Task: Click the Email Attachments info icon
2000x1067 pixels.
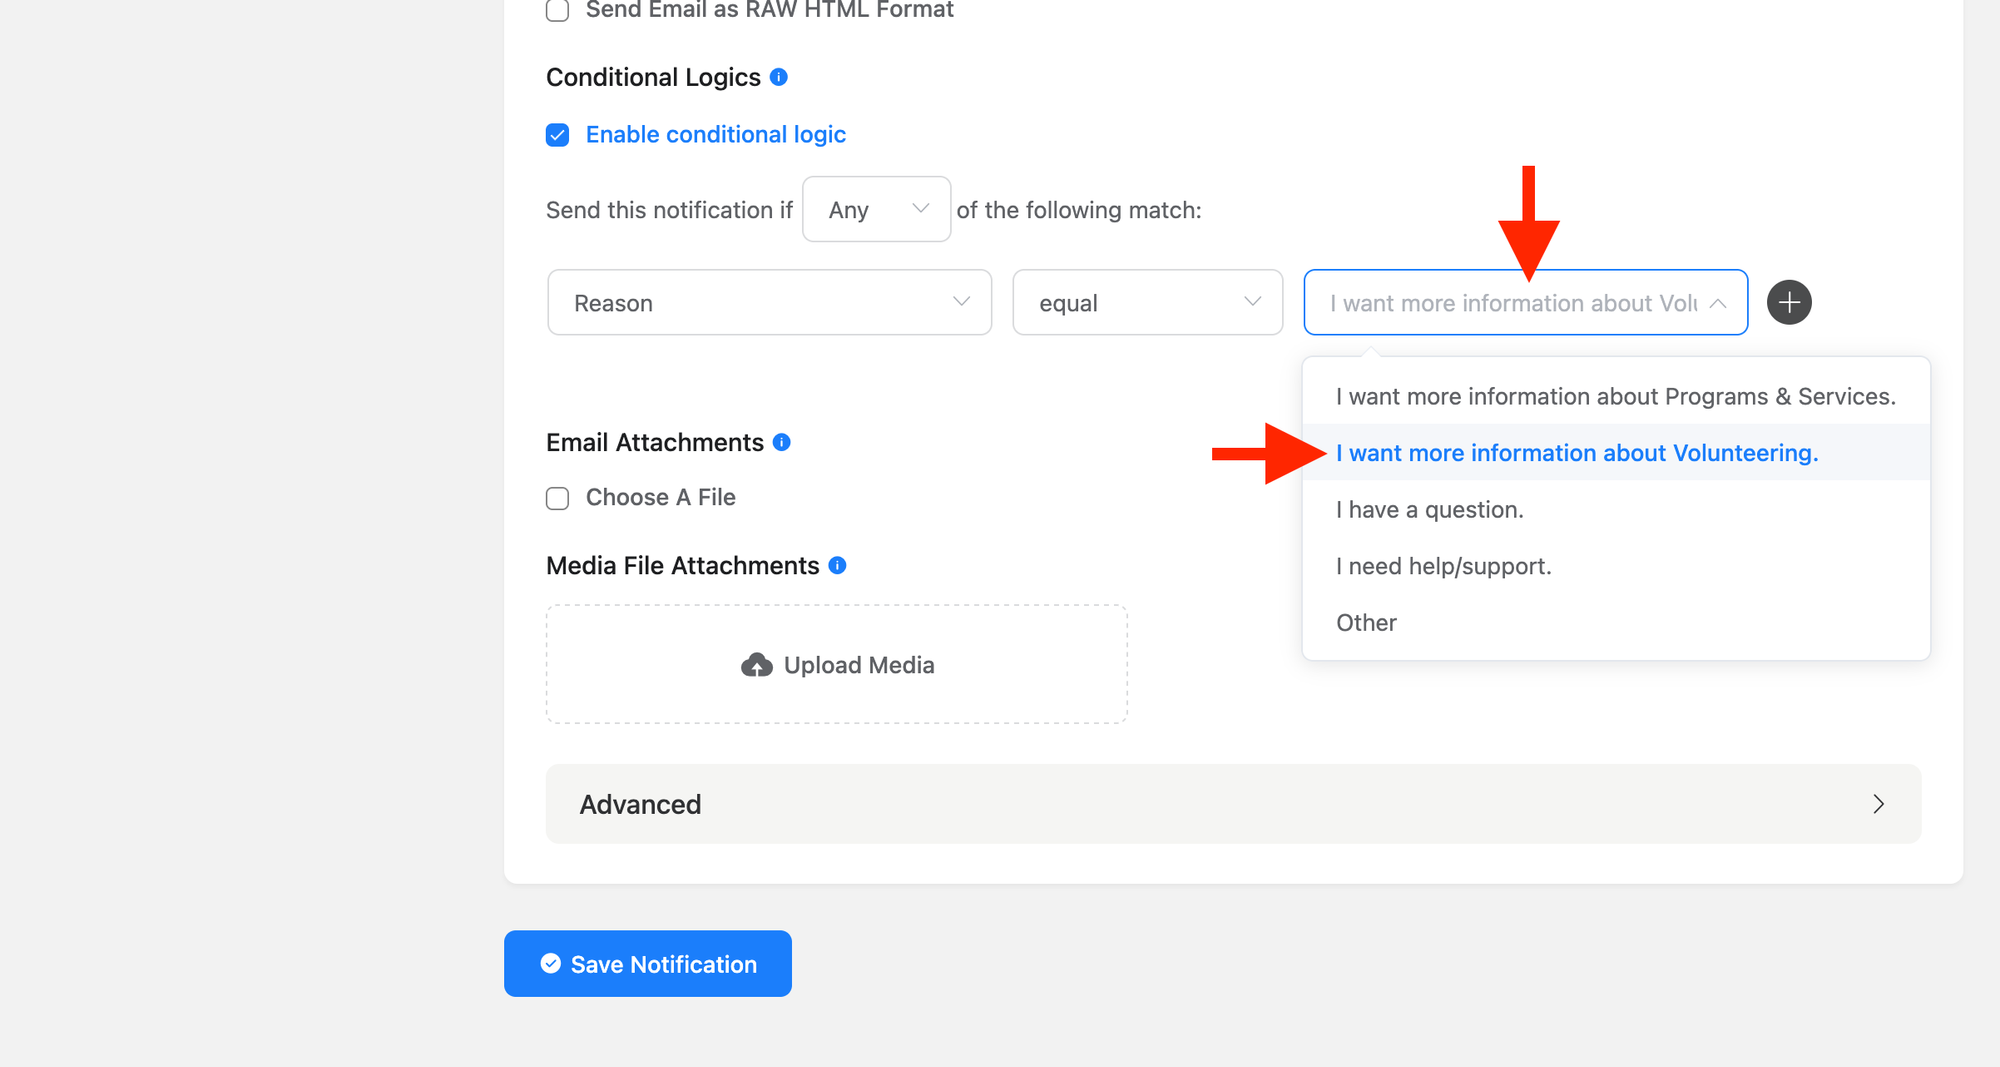Action: tap(782, 442)
